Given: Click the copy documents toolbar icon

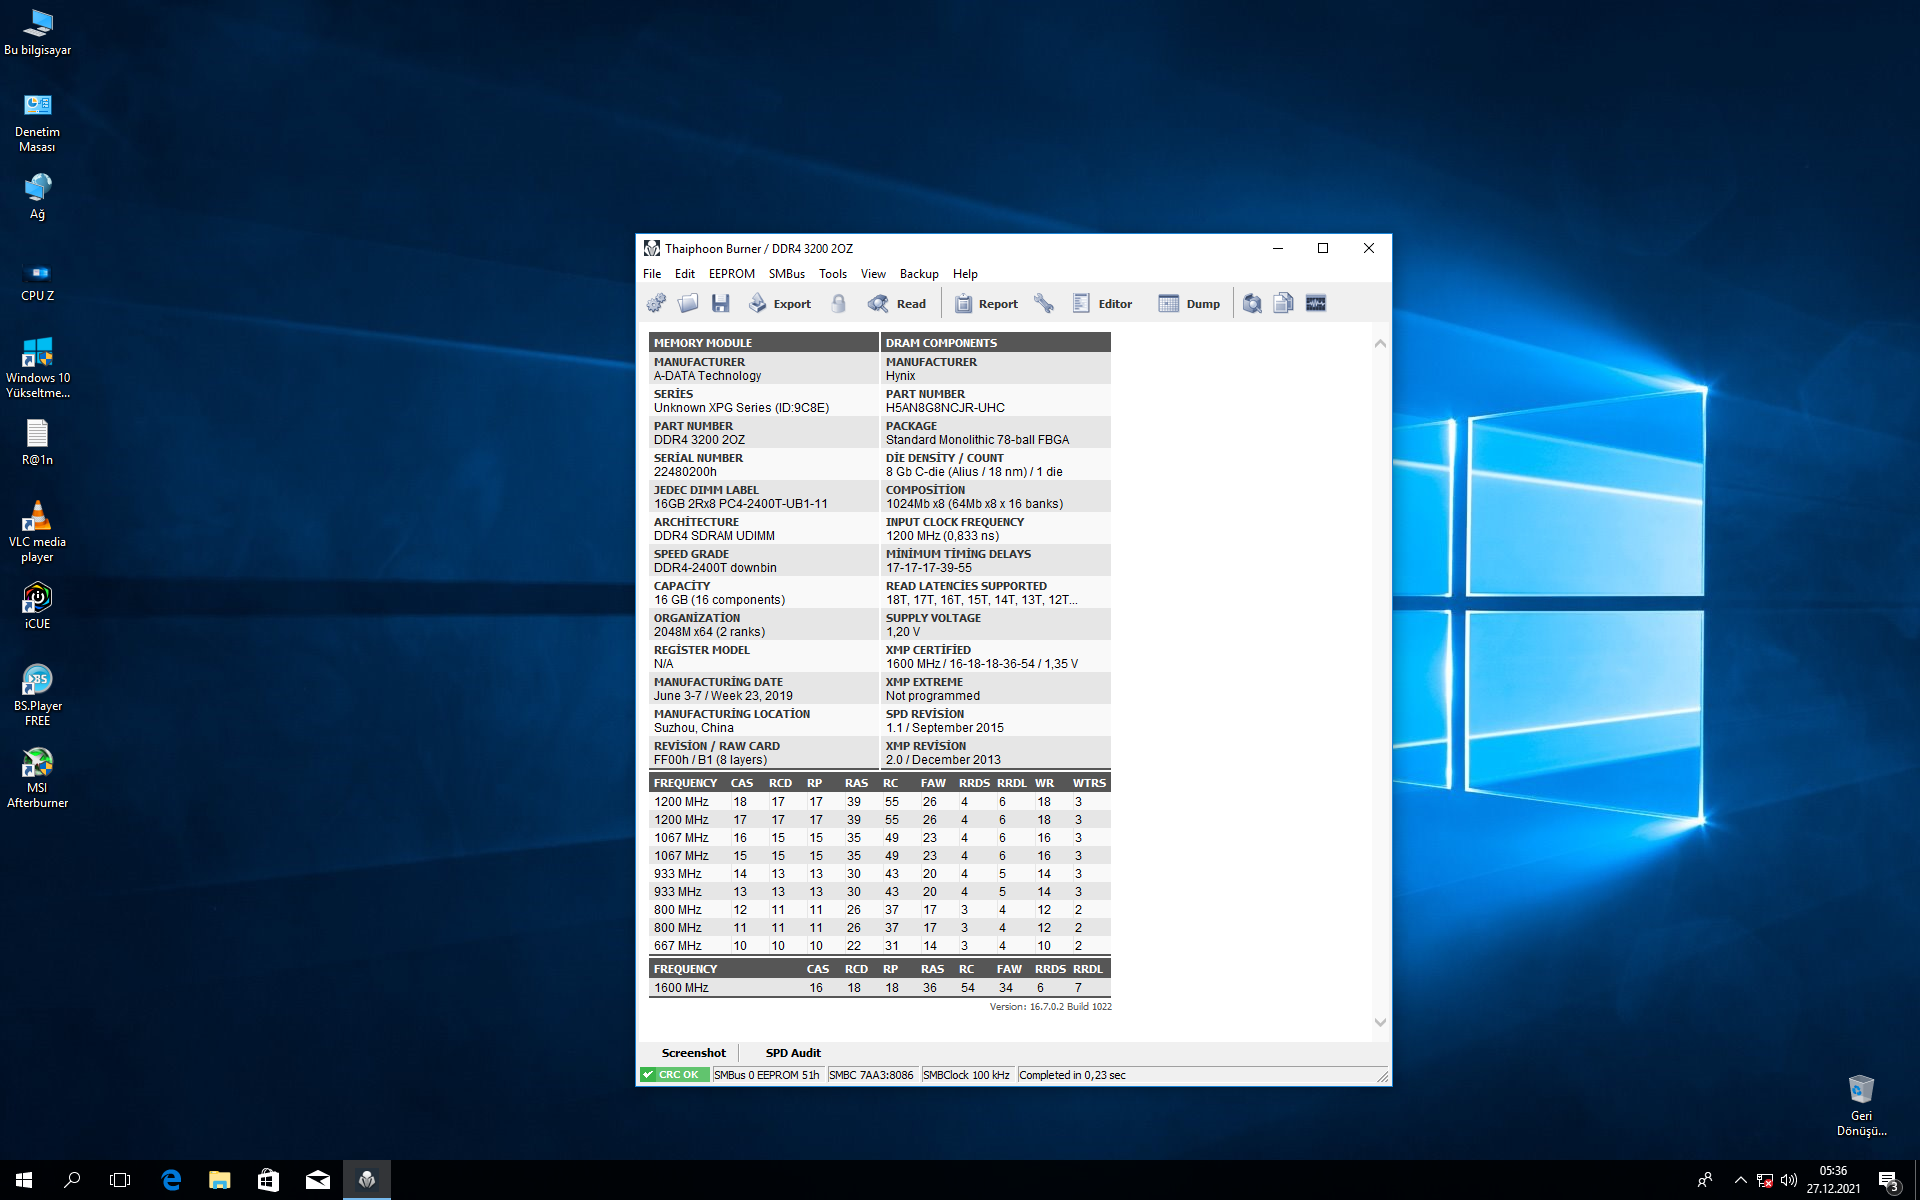Looking at the screenshot, I should click(x=1284, y=303).
